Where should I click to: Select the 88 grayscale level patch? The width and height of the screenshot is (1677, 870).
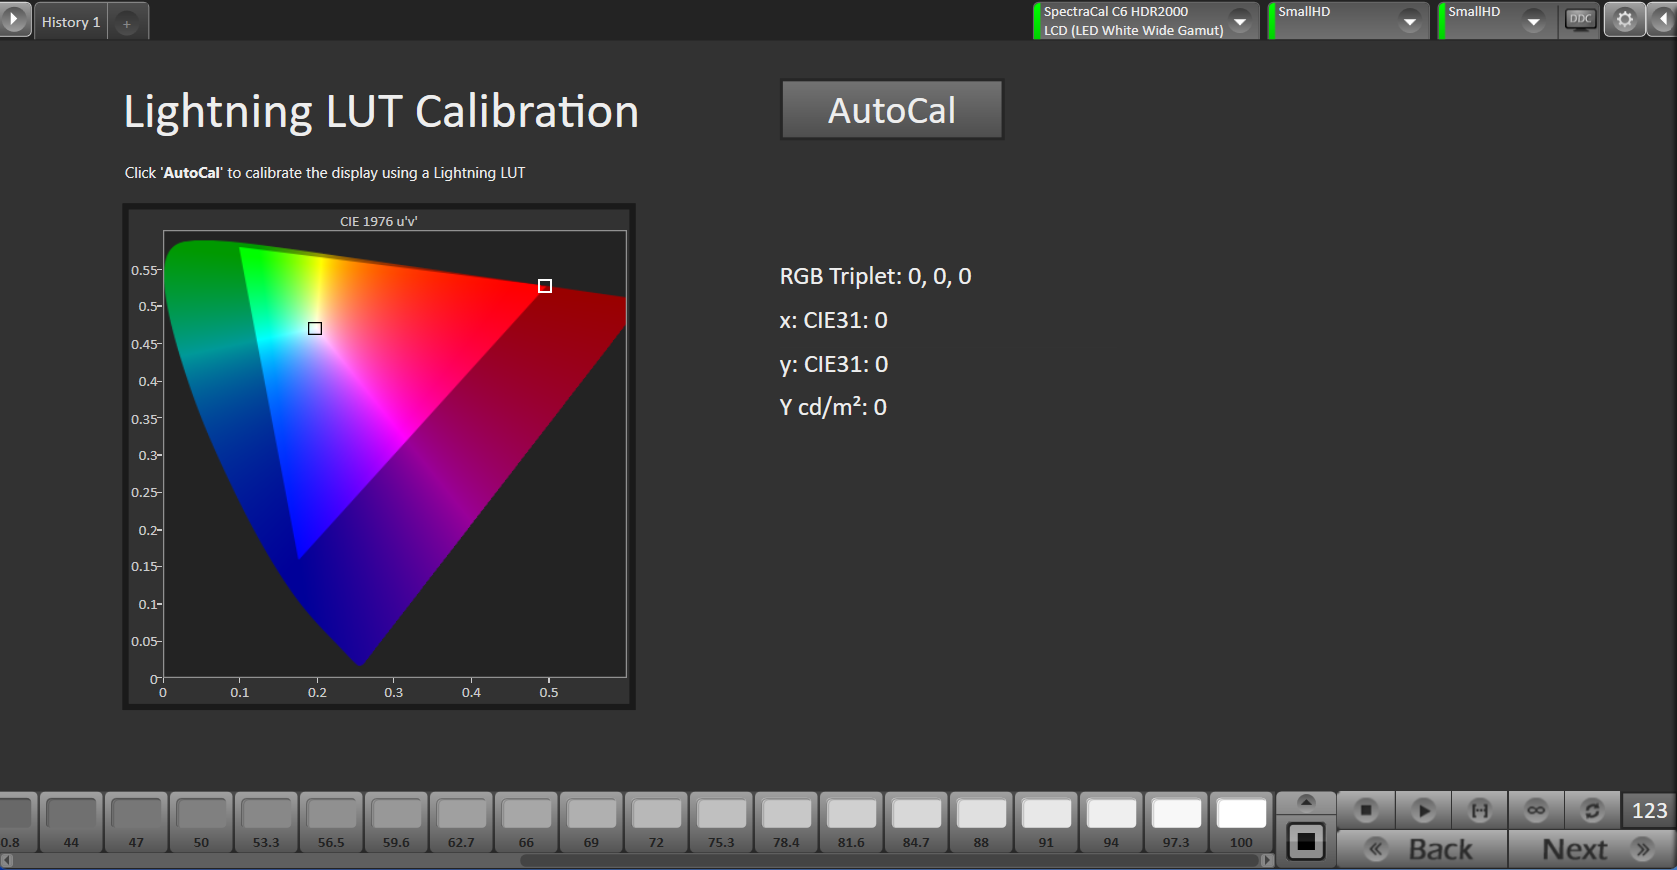click(x=981, y=822)
